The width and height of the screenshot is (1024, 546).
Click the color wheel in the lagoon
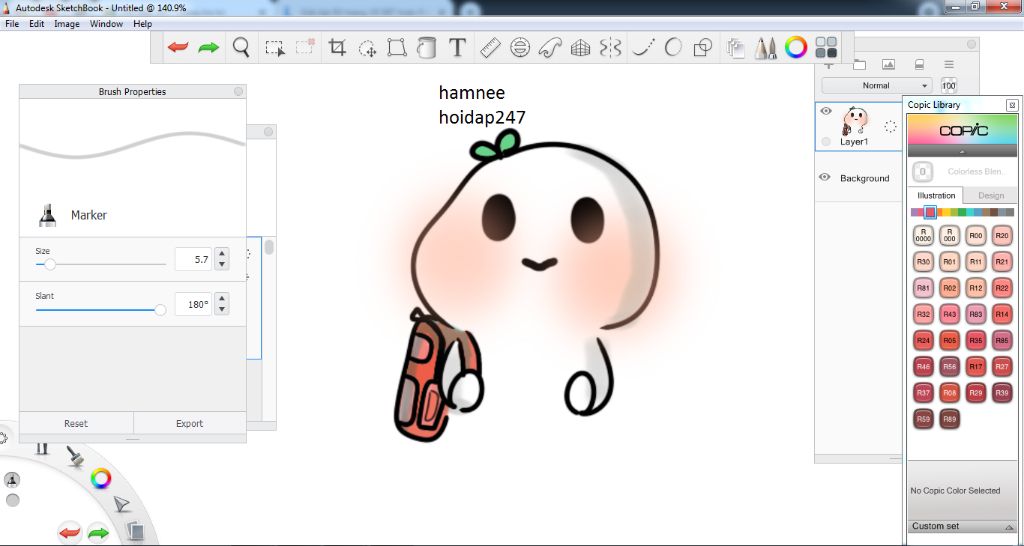point(101,479)
